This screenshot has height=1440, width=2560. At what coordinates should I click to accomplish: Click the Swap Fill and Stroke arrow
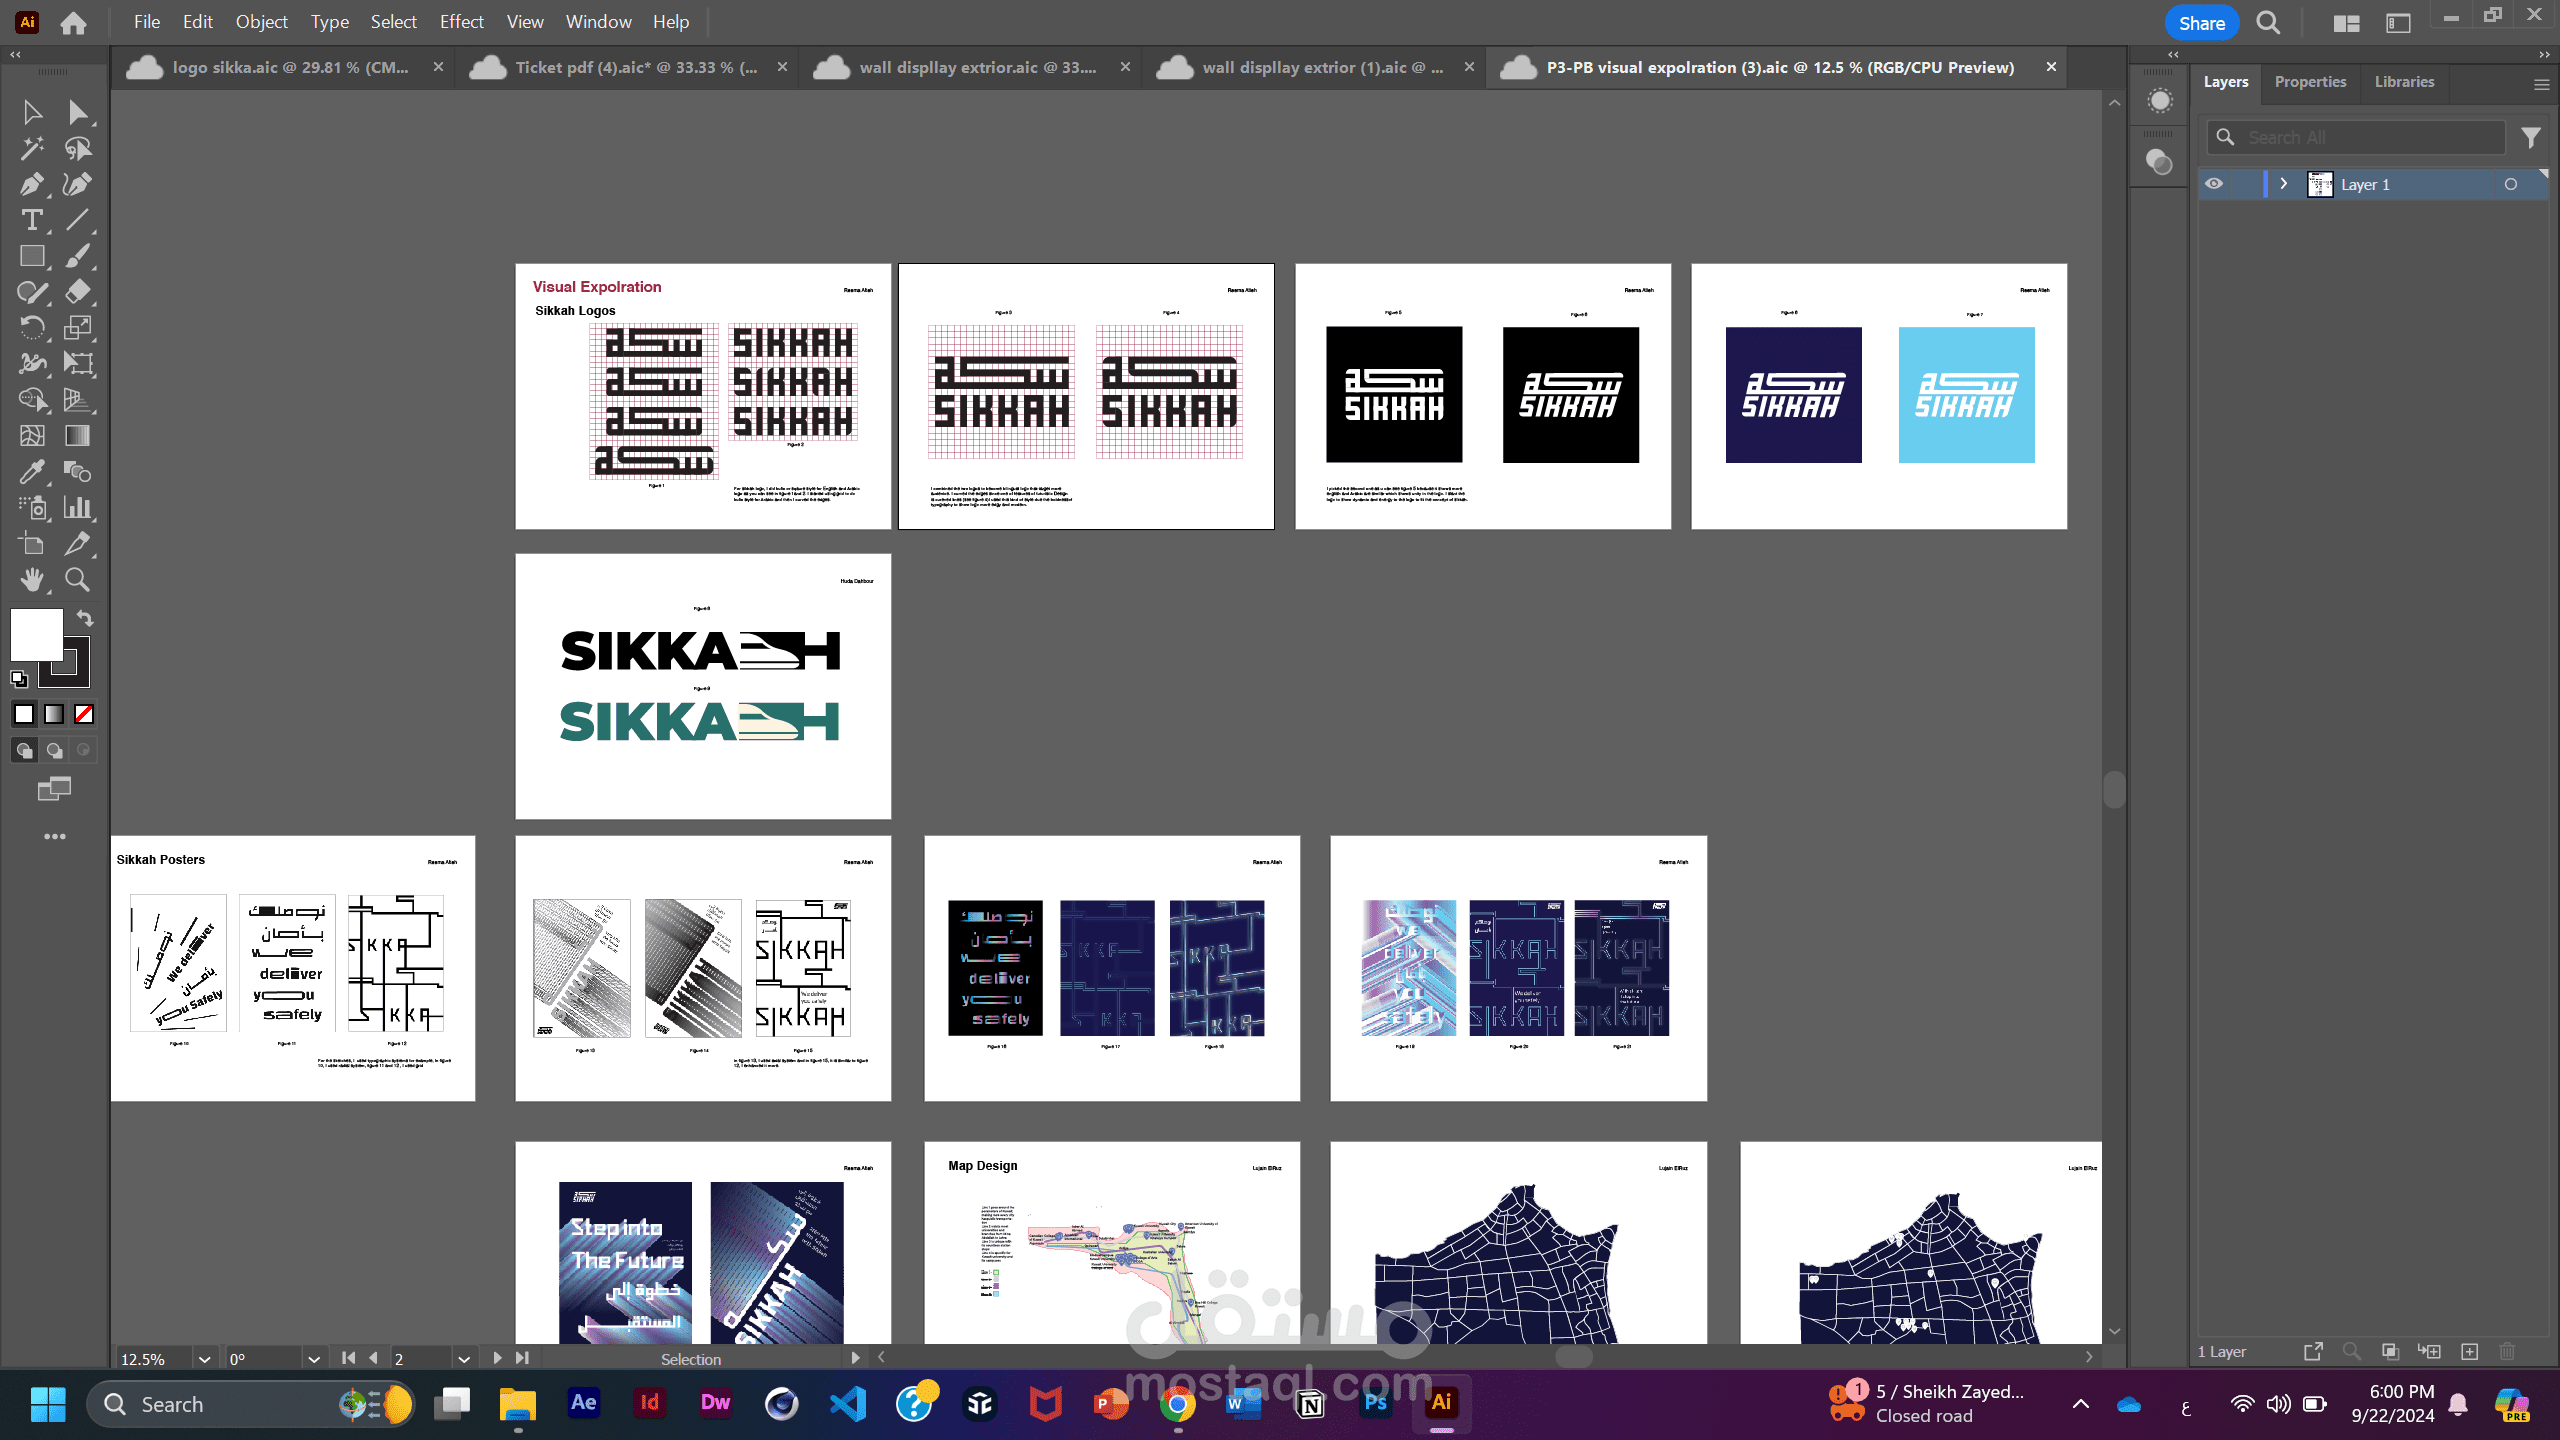pos(85,618)
